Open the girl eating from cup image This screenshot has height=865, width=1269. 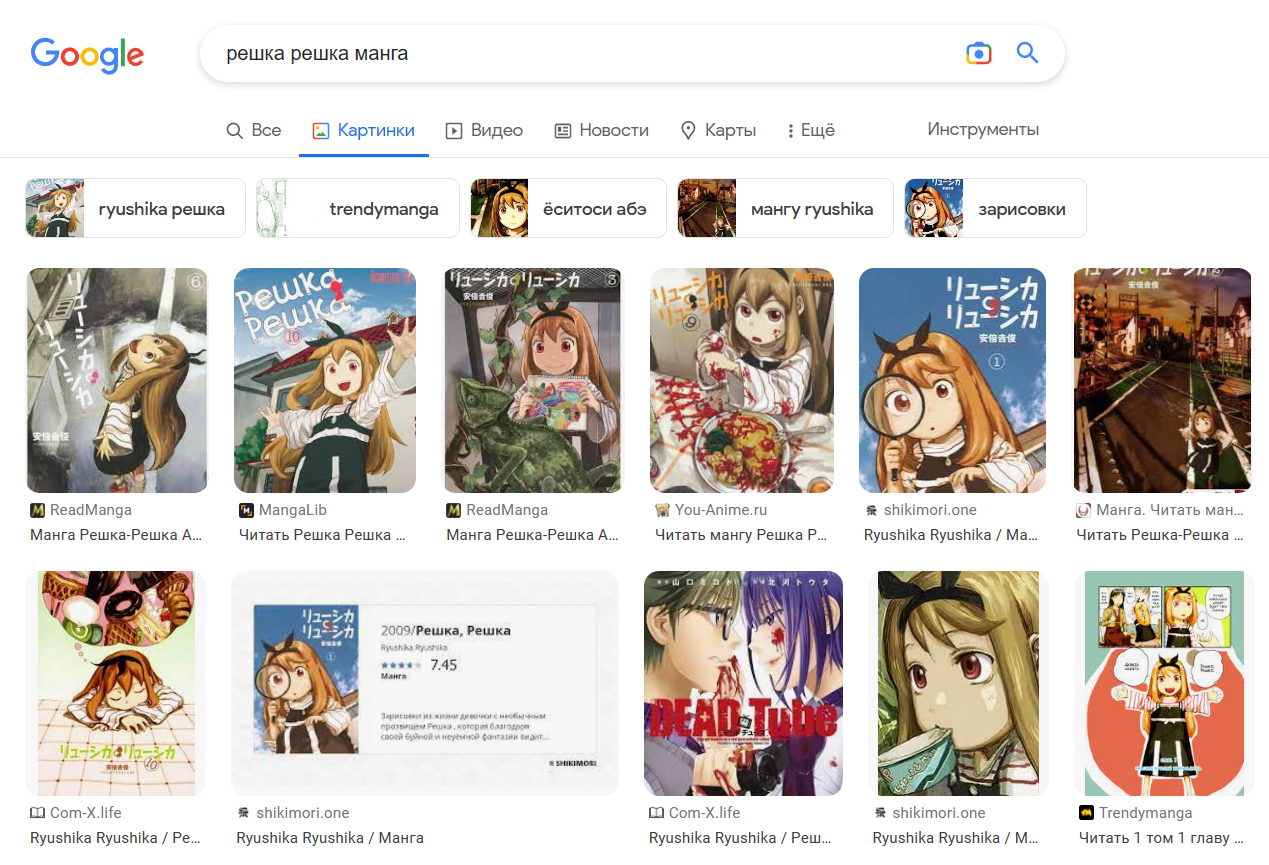tap(958, 683)
